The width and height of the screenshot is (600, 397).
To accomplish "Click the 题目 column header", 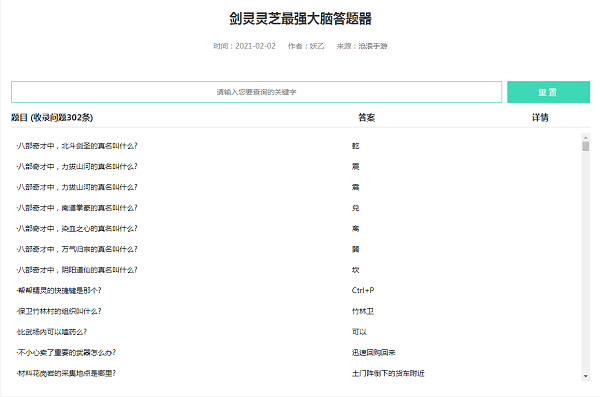I will click(52, 118).
